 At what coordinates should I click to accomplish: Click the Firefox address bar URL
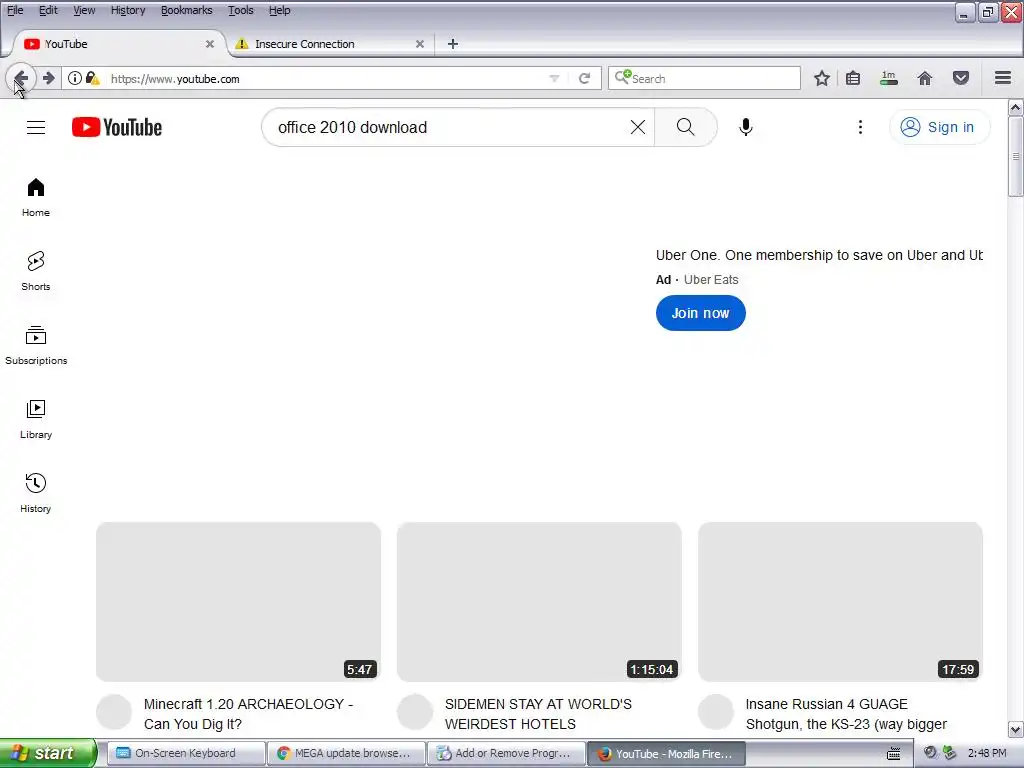[327, 78]
